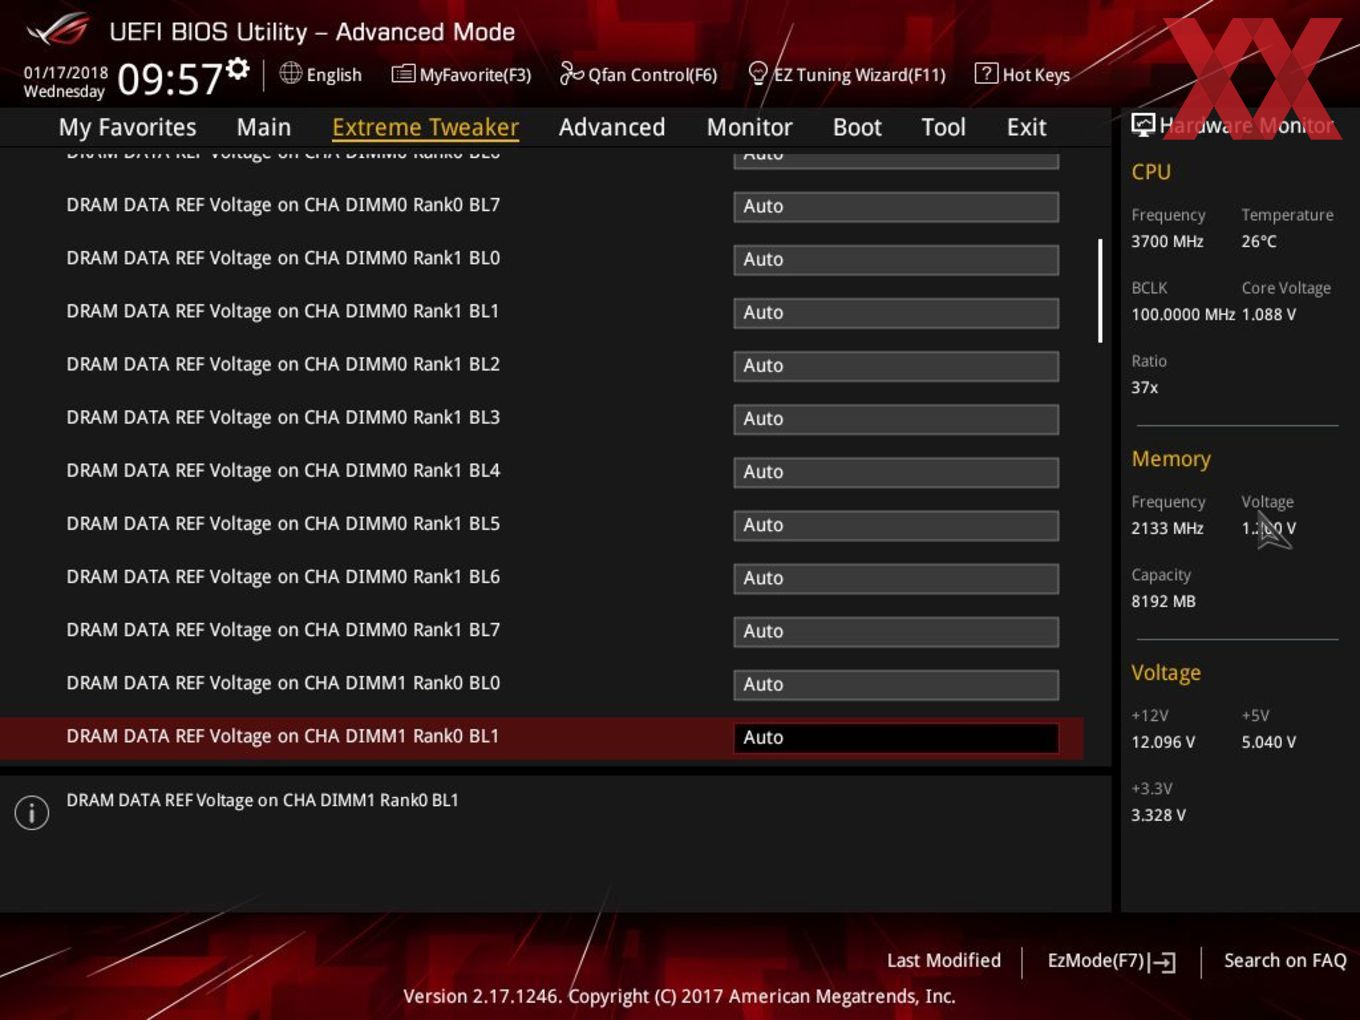This screenshot has height=1020, width=1360.
Task: Click Core Voltage value 1.088 V
Action: [x=1269, y=314]
